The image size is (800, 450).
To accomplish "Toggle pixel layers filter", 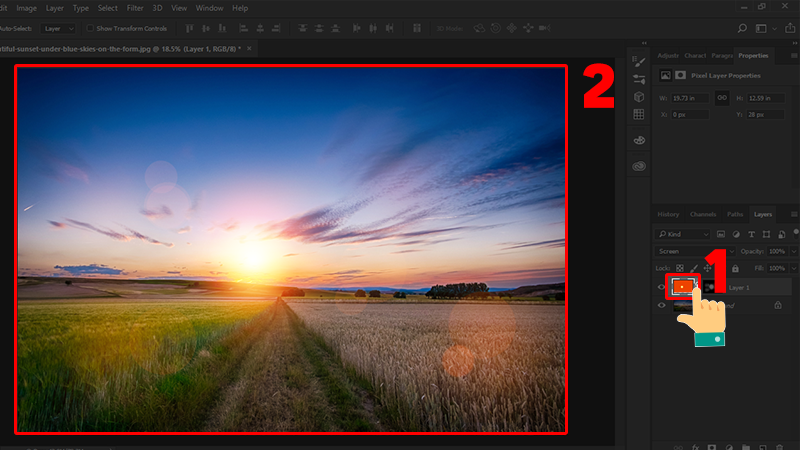I will pyautogui.click(x=720, y=234).
